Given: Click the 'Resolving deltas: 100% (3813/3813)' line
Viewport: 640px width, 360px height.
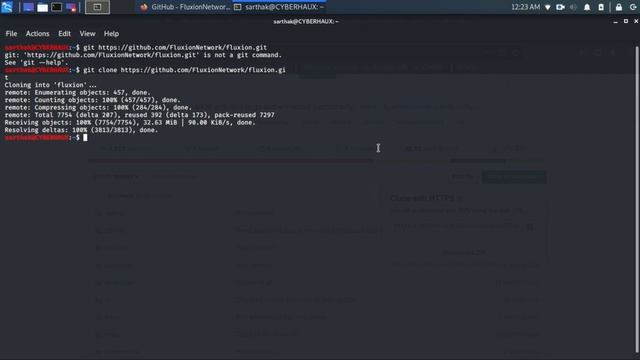Looking at the screenshot, I should point(81,130).
